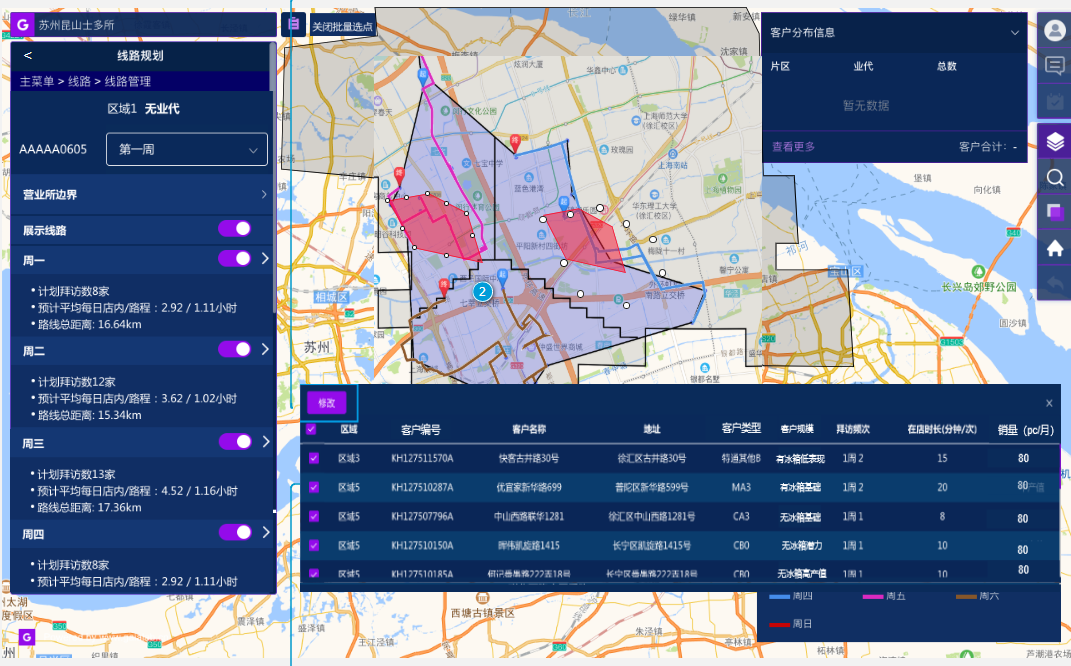Image resolution: width=1071 pixels, height=666 pixels.
Task: Toggle the 展示线路 switch
Action: point(234,229)
